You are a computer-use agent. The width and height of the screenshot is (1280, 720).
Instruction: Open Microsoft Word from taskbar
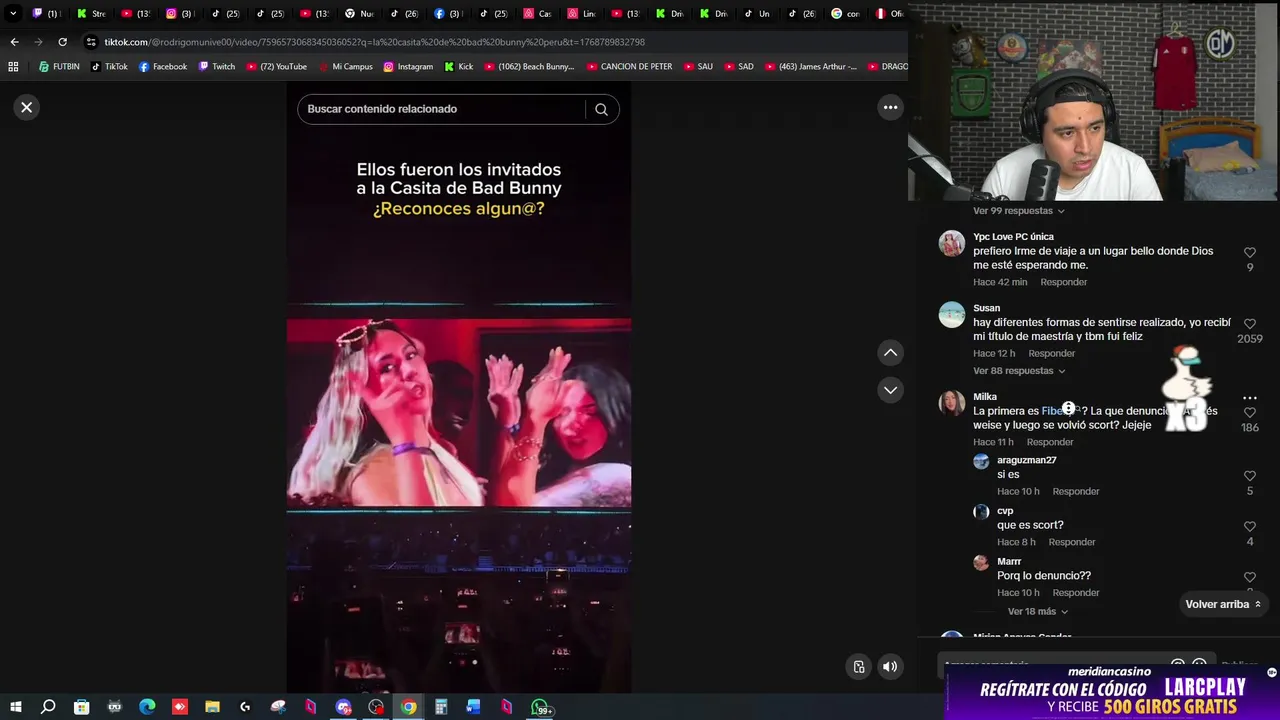pyautogui.click(x=474, y=707)
